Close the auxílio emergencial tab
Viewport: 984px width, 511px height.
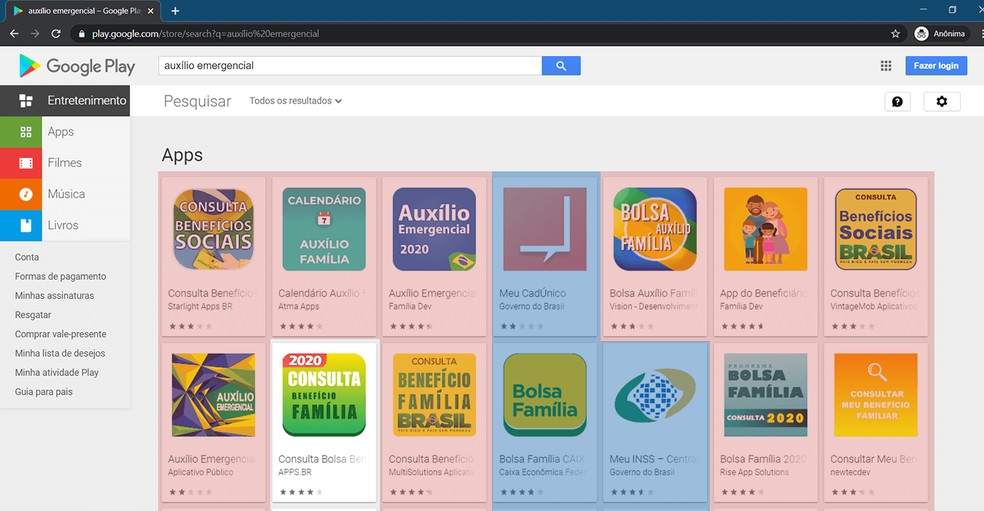click(x=151, y=11)
